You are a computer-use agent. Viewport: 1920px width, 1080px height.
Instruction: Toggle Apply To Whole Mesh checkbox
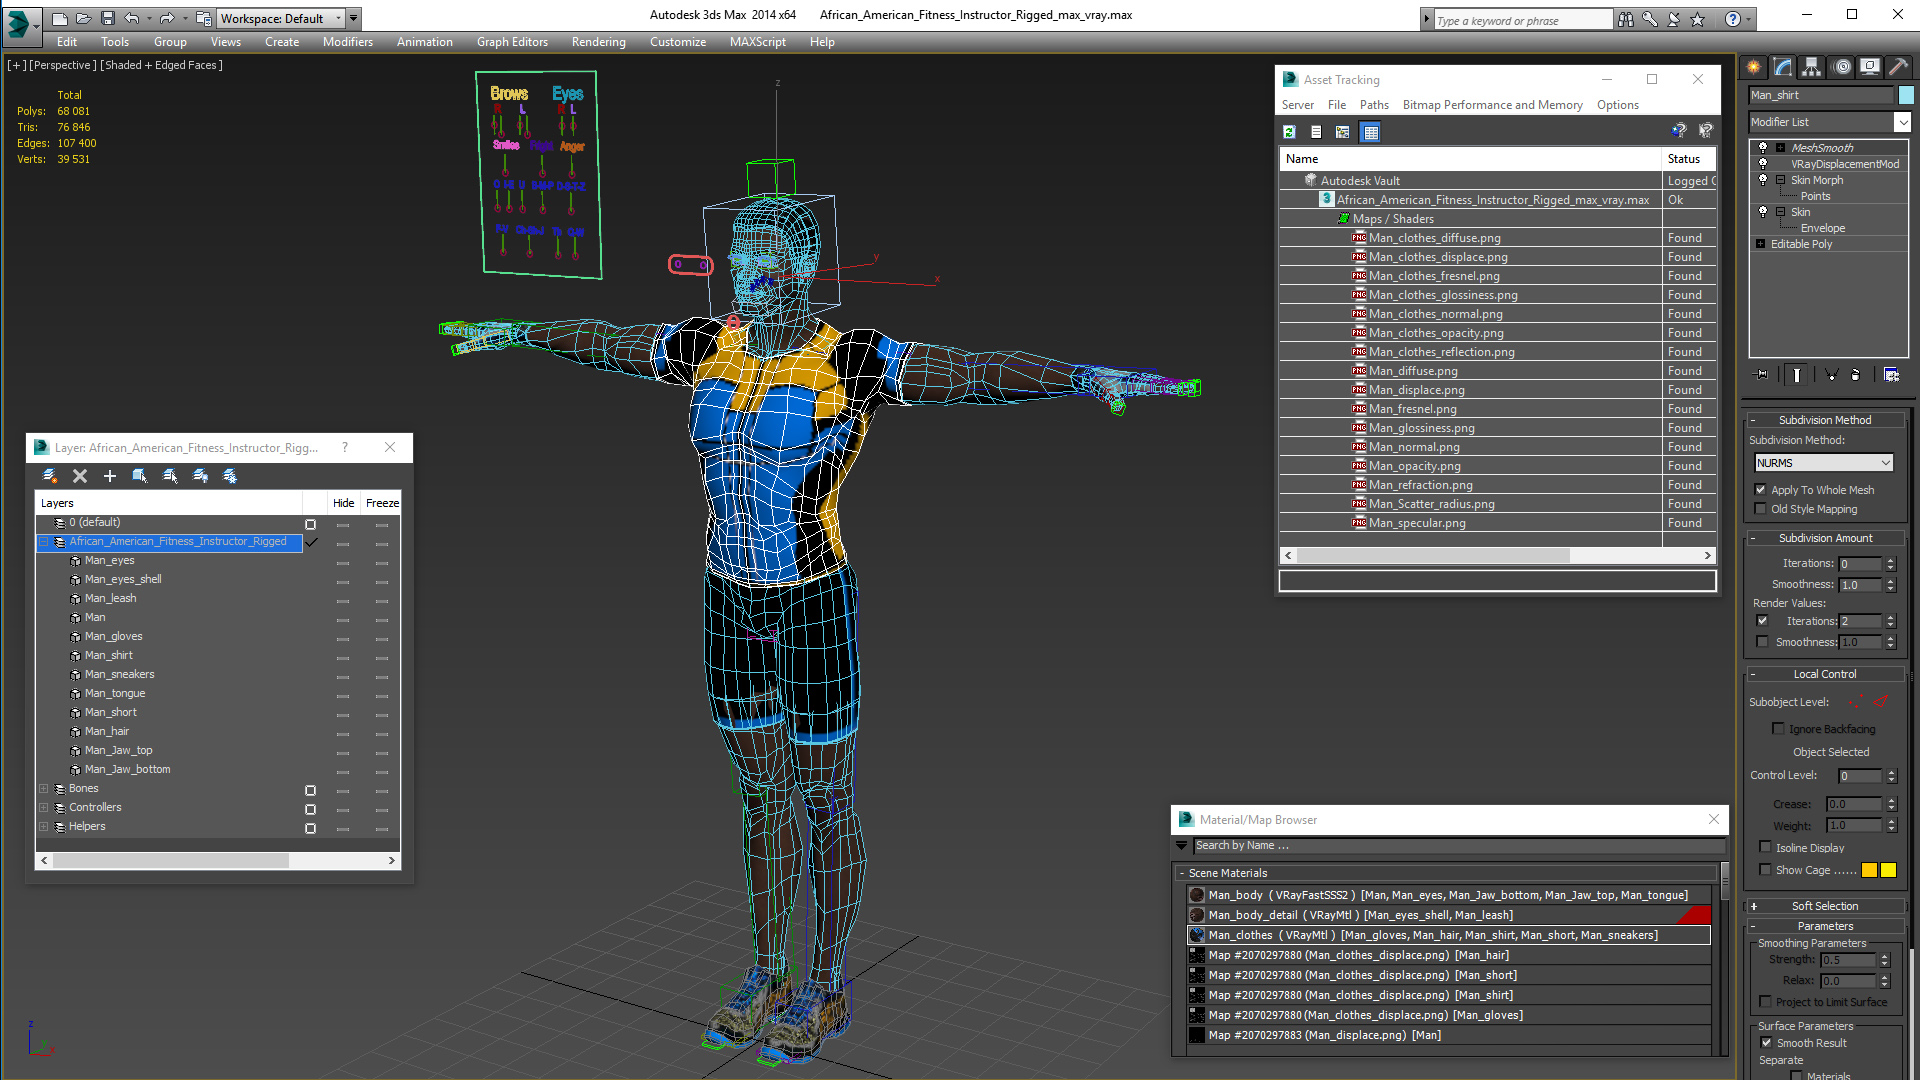pos(1761,490)
